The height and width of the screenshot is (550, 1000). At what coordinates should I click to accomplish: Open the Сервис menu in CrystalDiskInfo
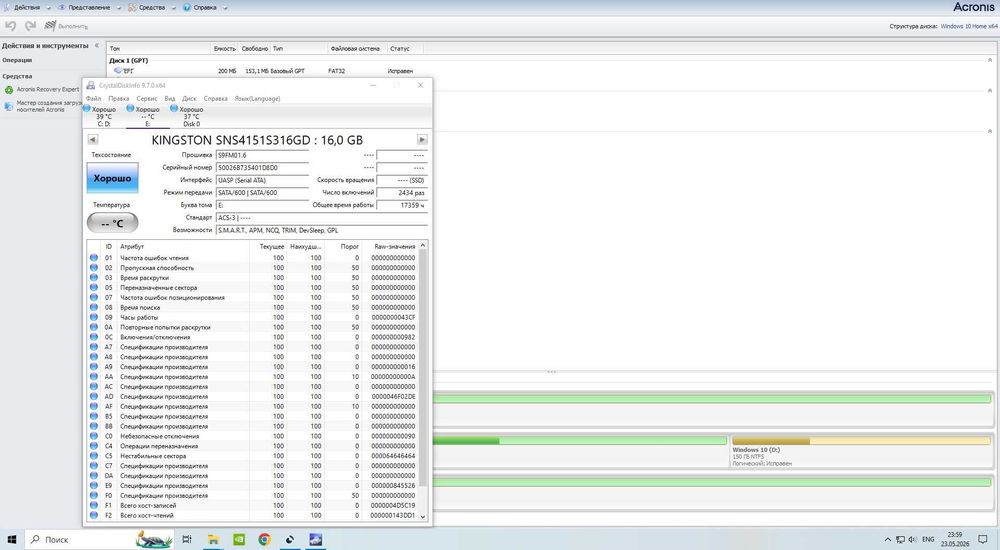click(x=147, y=99)
